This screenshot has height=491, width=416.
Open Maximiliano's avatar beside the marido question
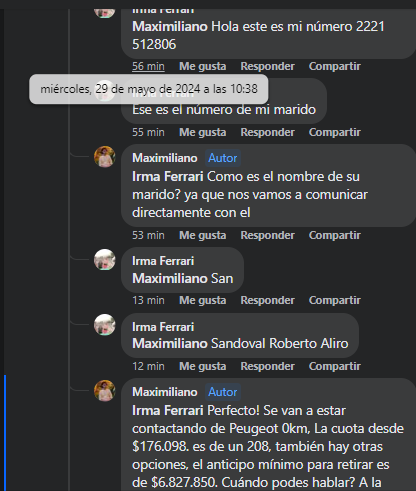coord(105,157)
